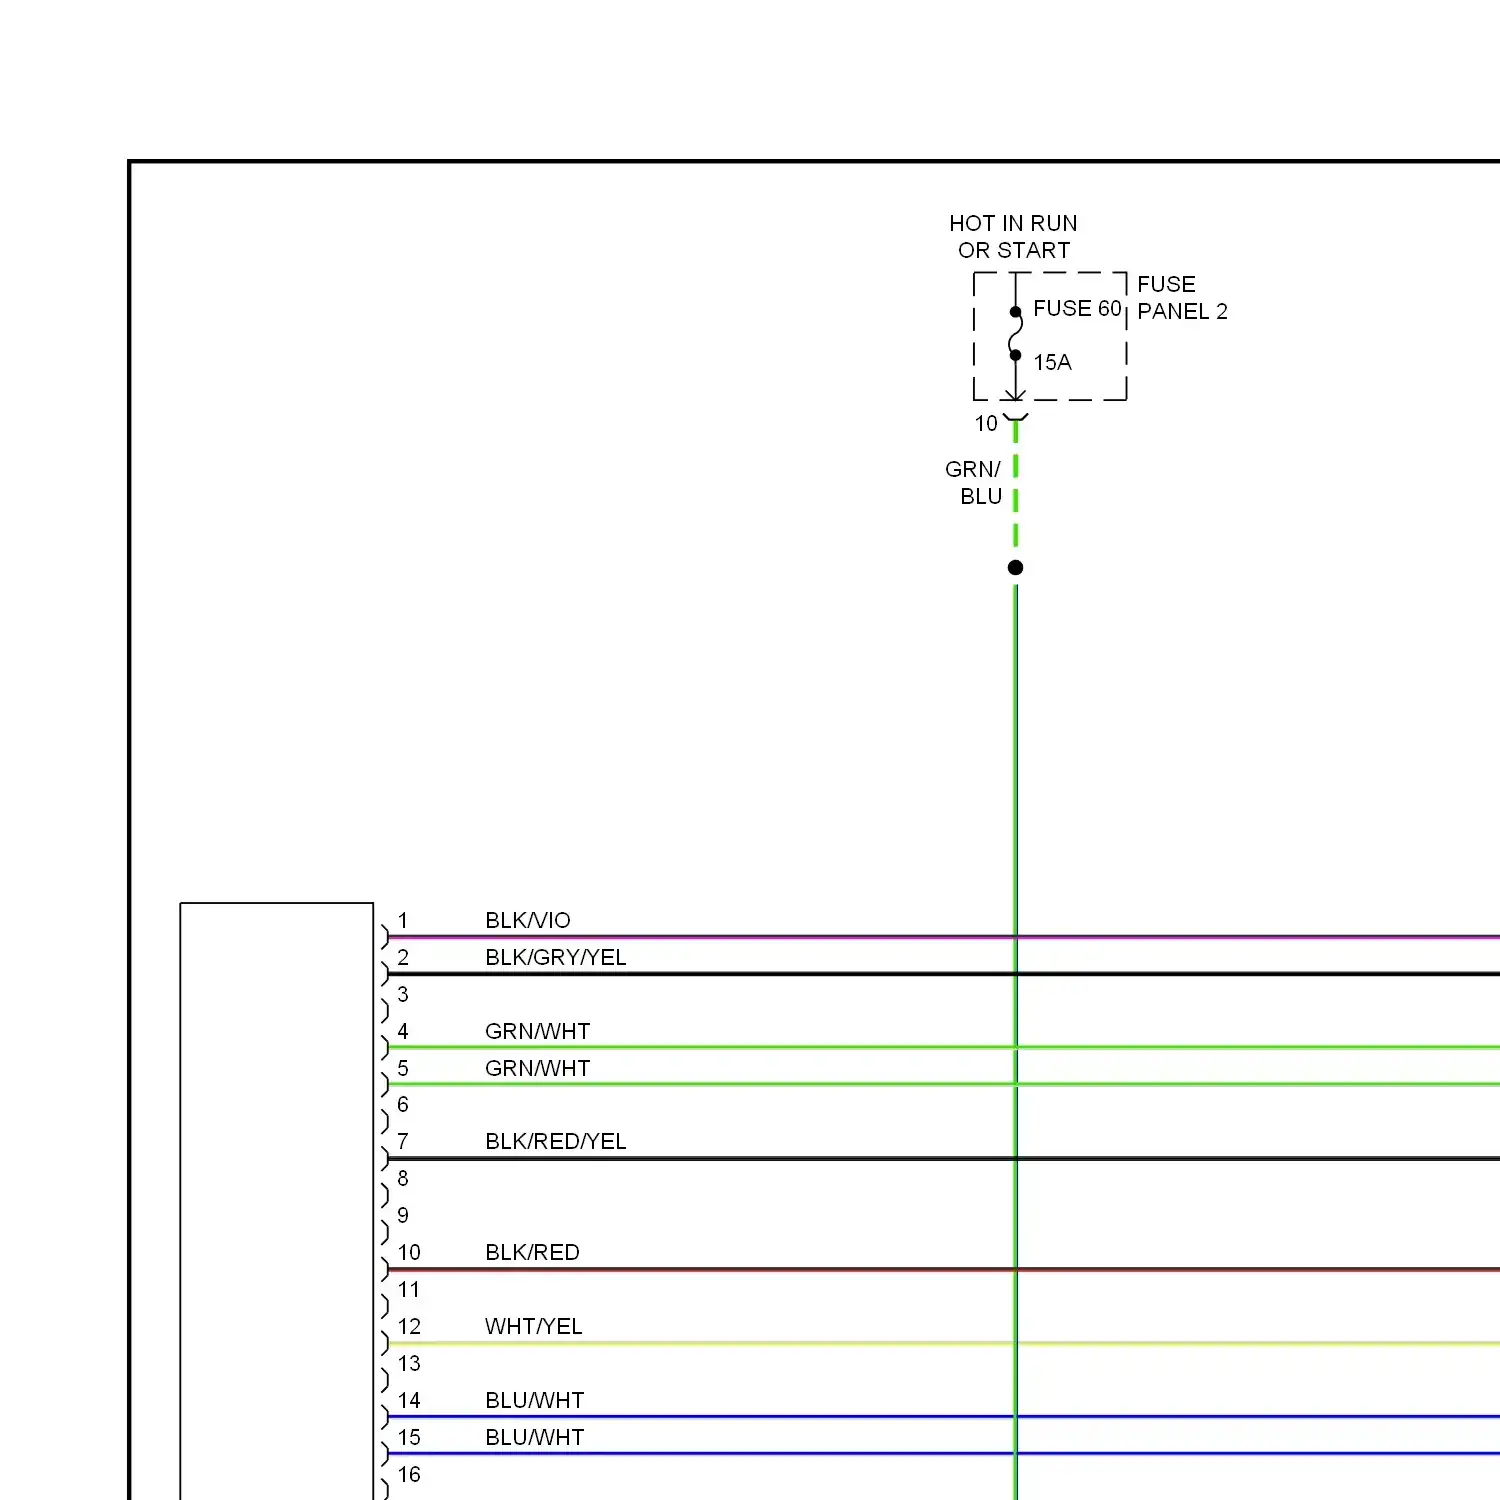Click the 'WHT/YEL' wire label
Viewport: 1500px width, 1500px height.
click(534, 1327)
